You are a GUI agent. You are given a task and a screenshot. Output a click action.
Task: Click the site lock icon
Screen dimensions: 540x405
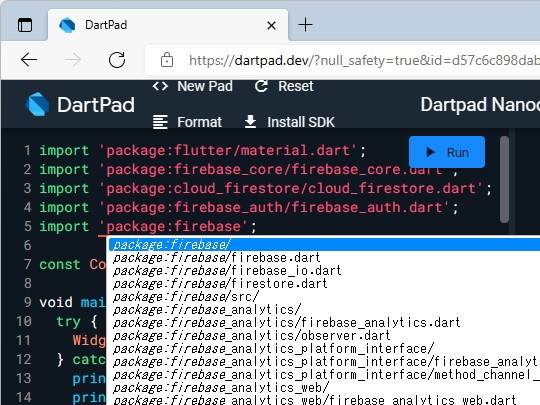[x=167, y=60]
